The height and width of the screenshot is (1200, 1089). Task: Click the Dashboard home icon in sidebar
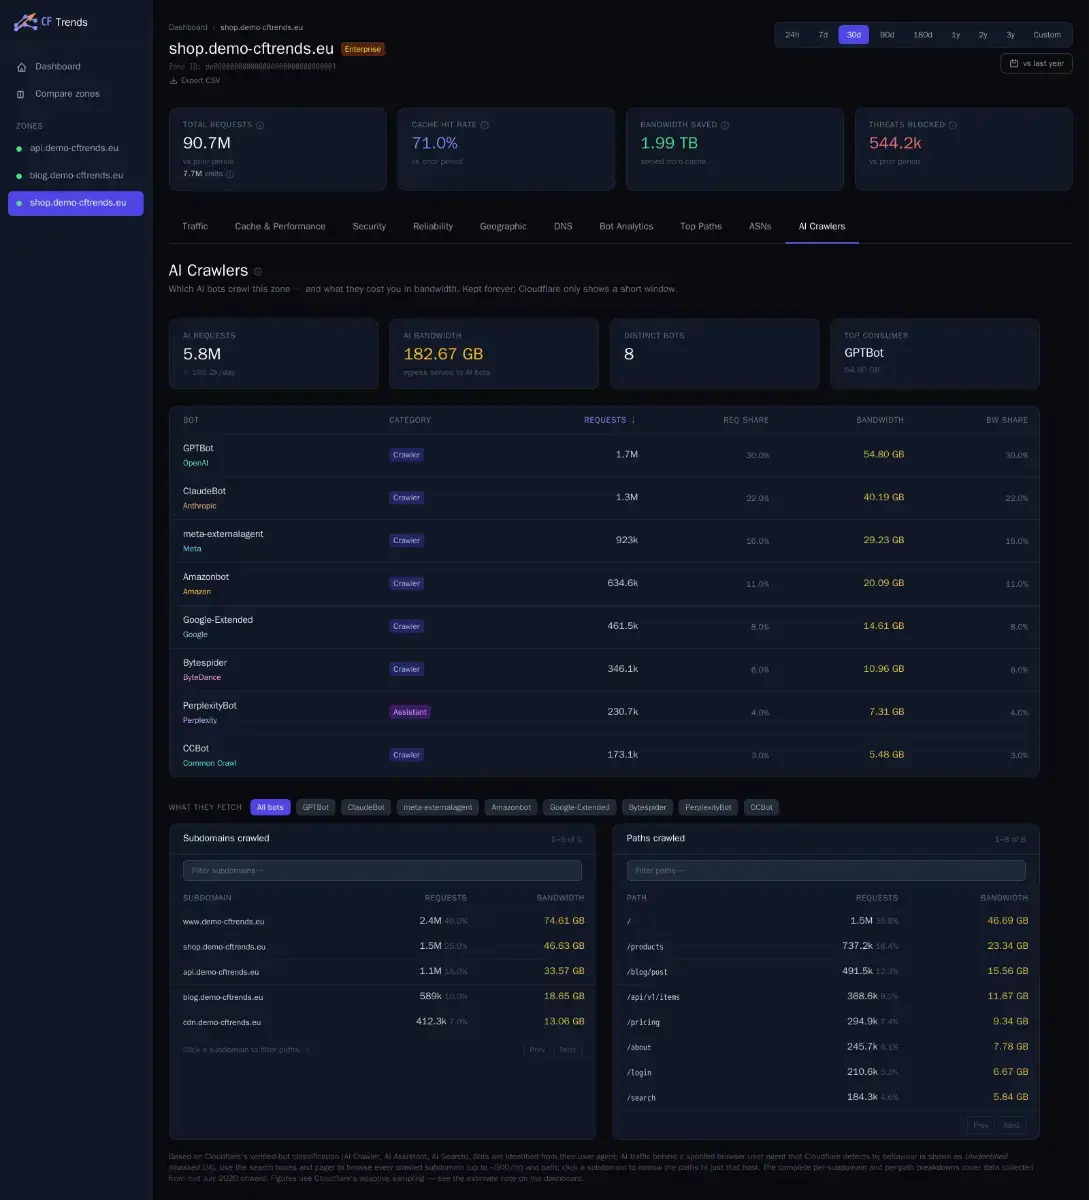(x=21, y=67)
